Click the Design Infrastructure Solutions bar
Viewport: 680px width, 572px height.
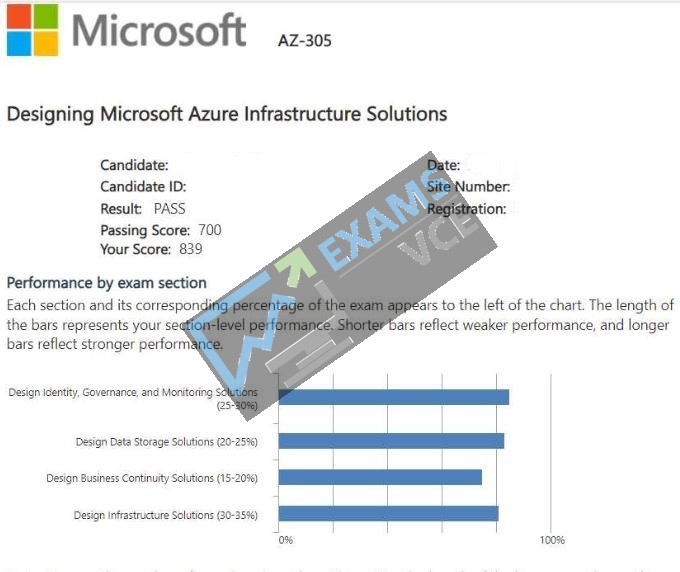click(x=389, y=513)
